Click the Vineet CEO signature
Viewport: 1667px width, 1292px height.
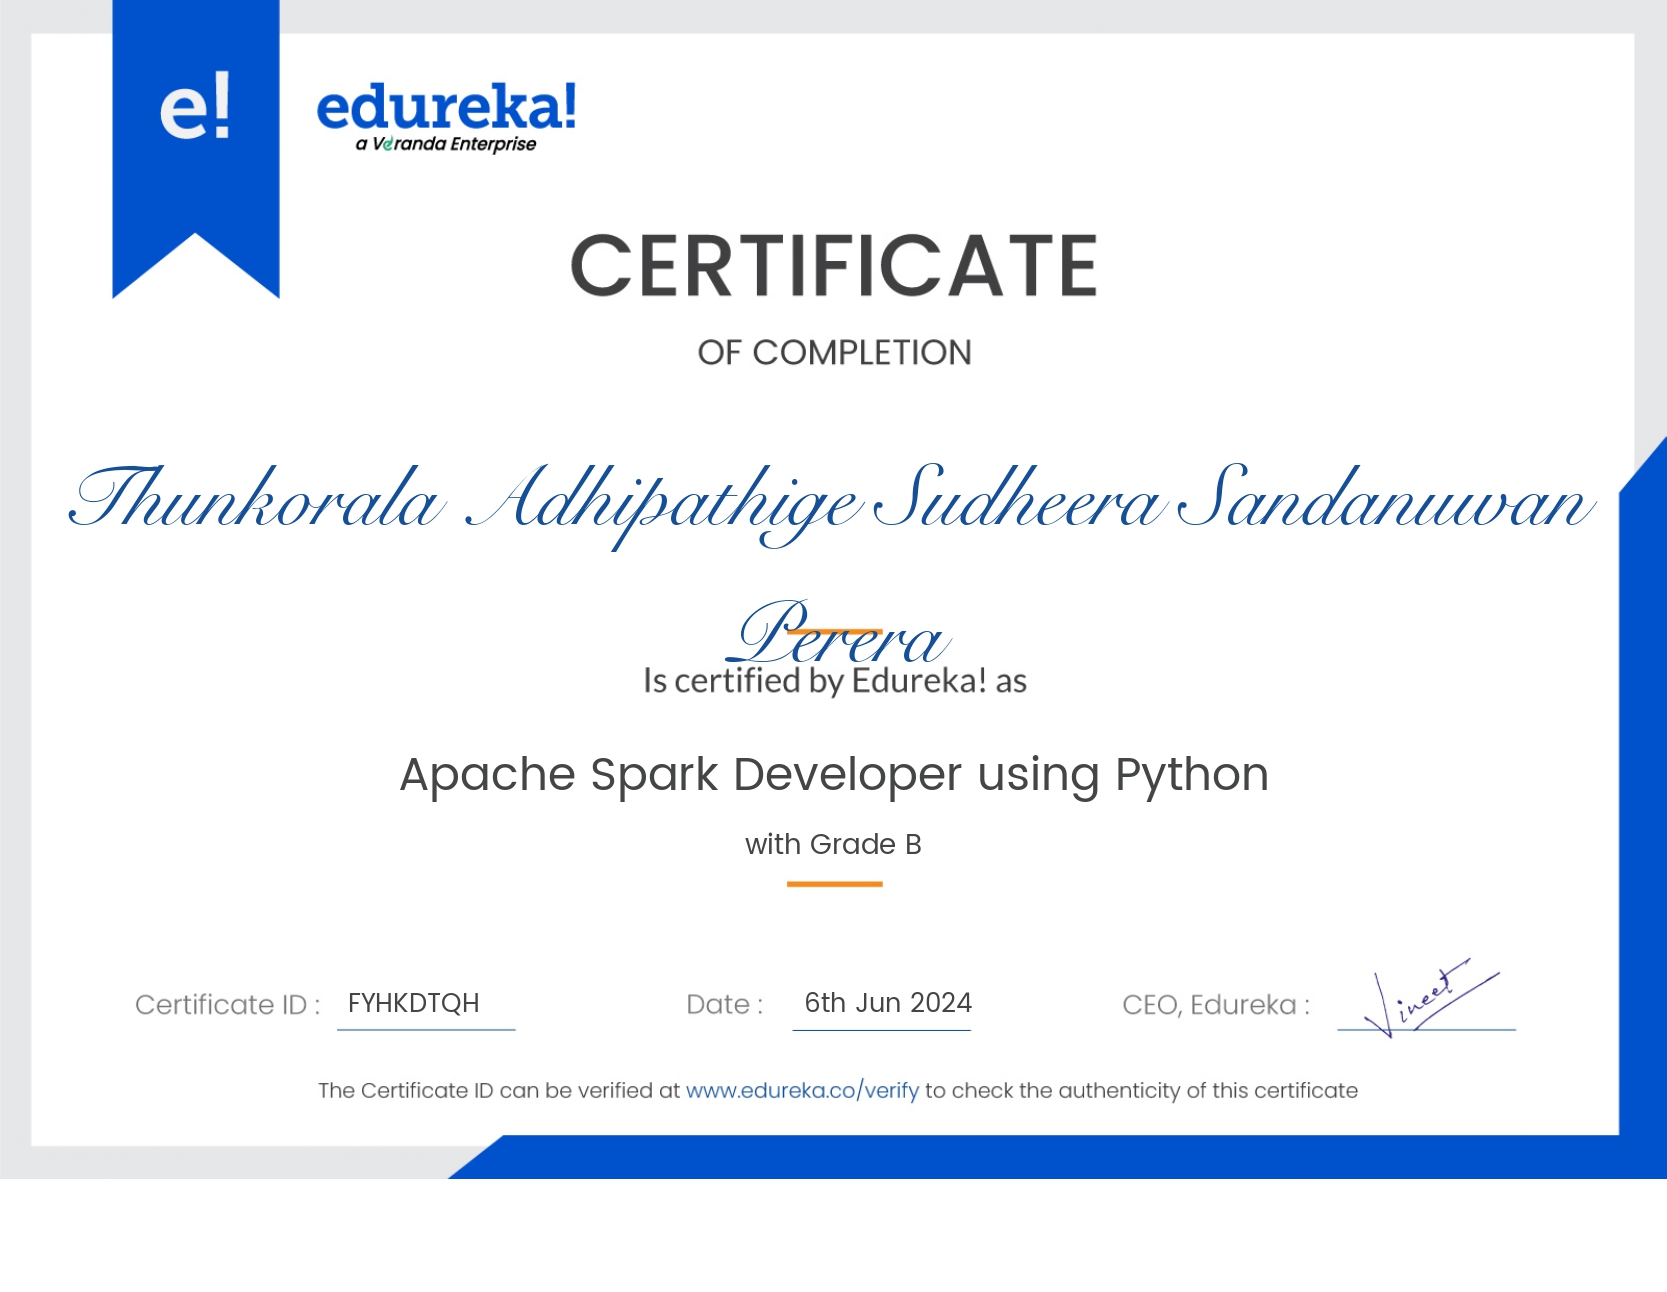pyautogui.click(x=1431, y=997)
